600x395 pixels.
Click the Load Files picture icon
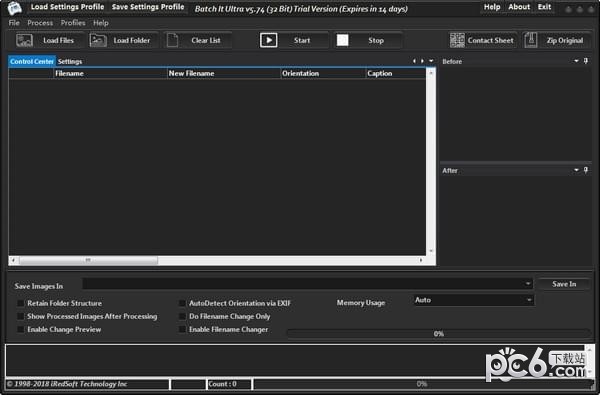coord(24,40)
